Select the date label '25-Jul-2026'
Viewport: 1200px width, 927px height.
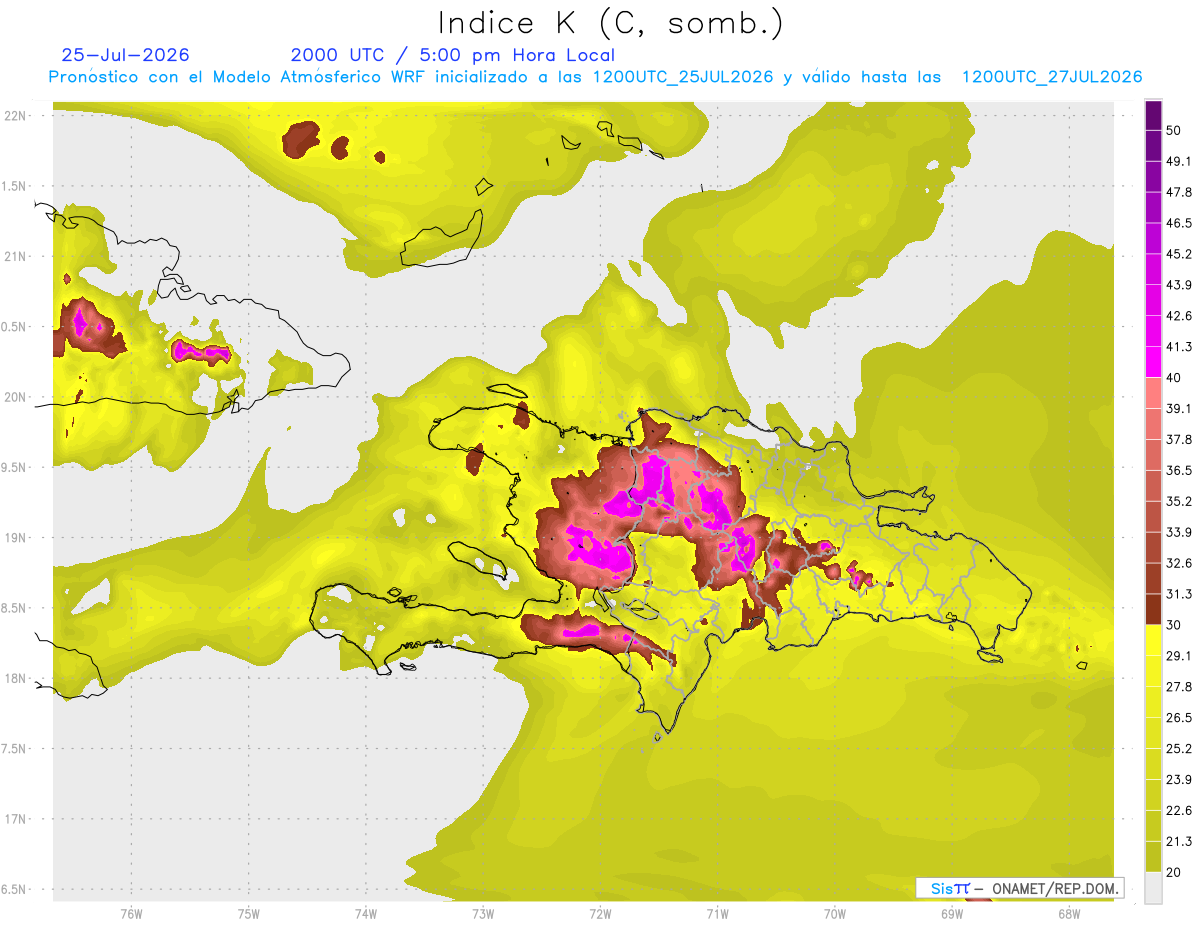click(125, 55)
